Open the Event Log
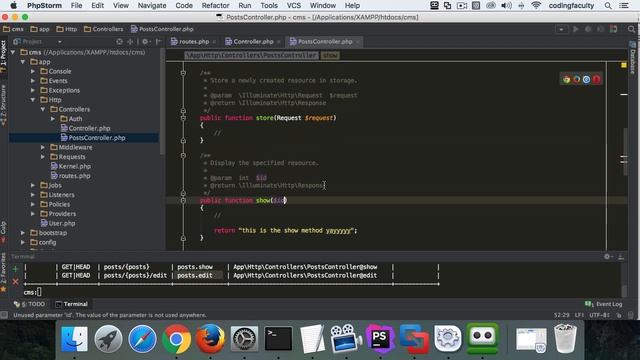 click(604, 304)
